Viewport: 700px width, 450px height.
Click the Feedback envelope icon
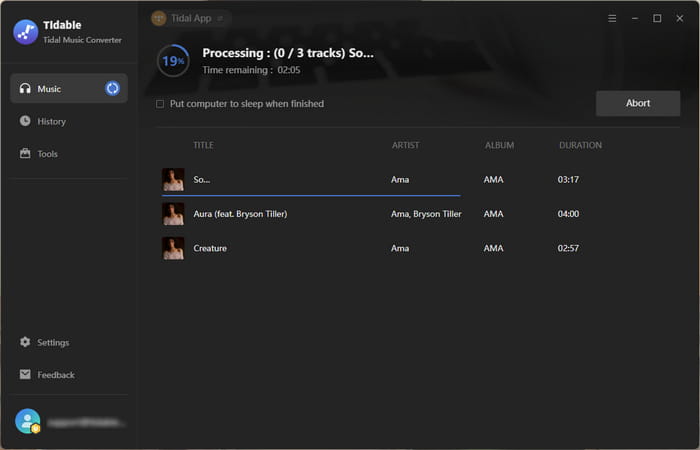point(25,374)
